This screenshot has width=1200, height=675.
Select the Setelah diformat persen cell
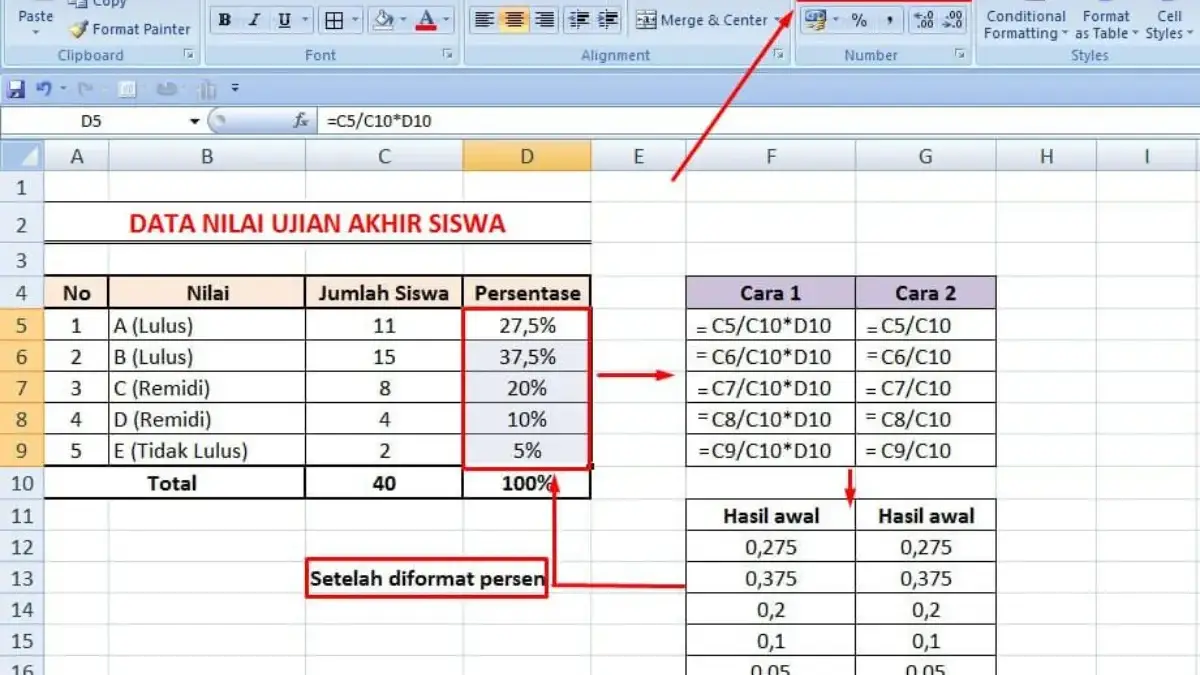click(x=427, y=578)
